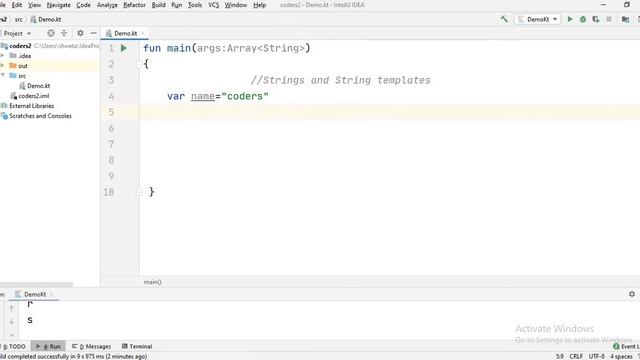The image size is (640, 360).
Task: Close the Demo.kt editor tab
Action: point(142,33)
